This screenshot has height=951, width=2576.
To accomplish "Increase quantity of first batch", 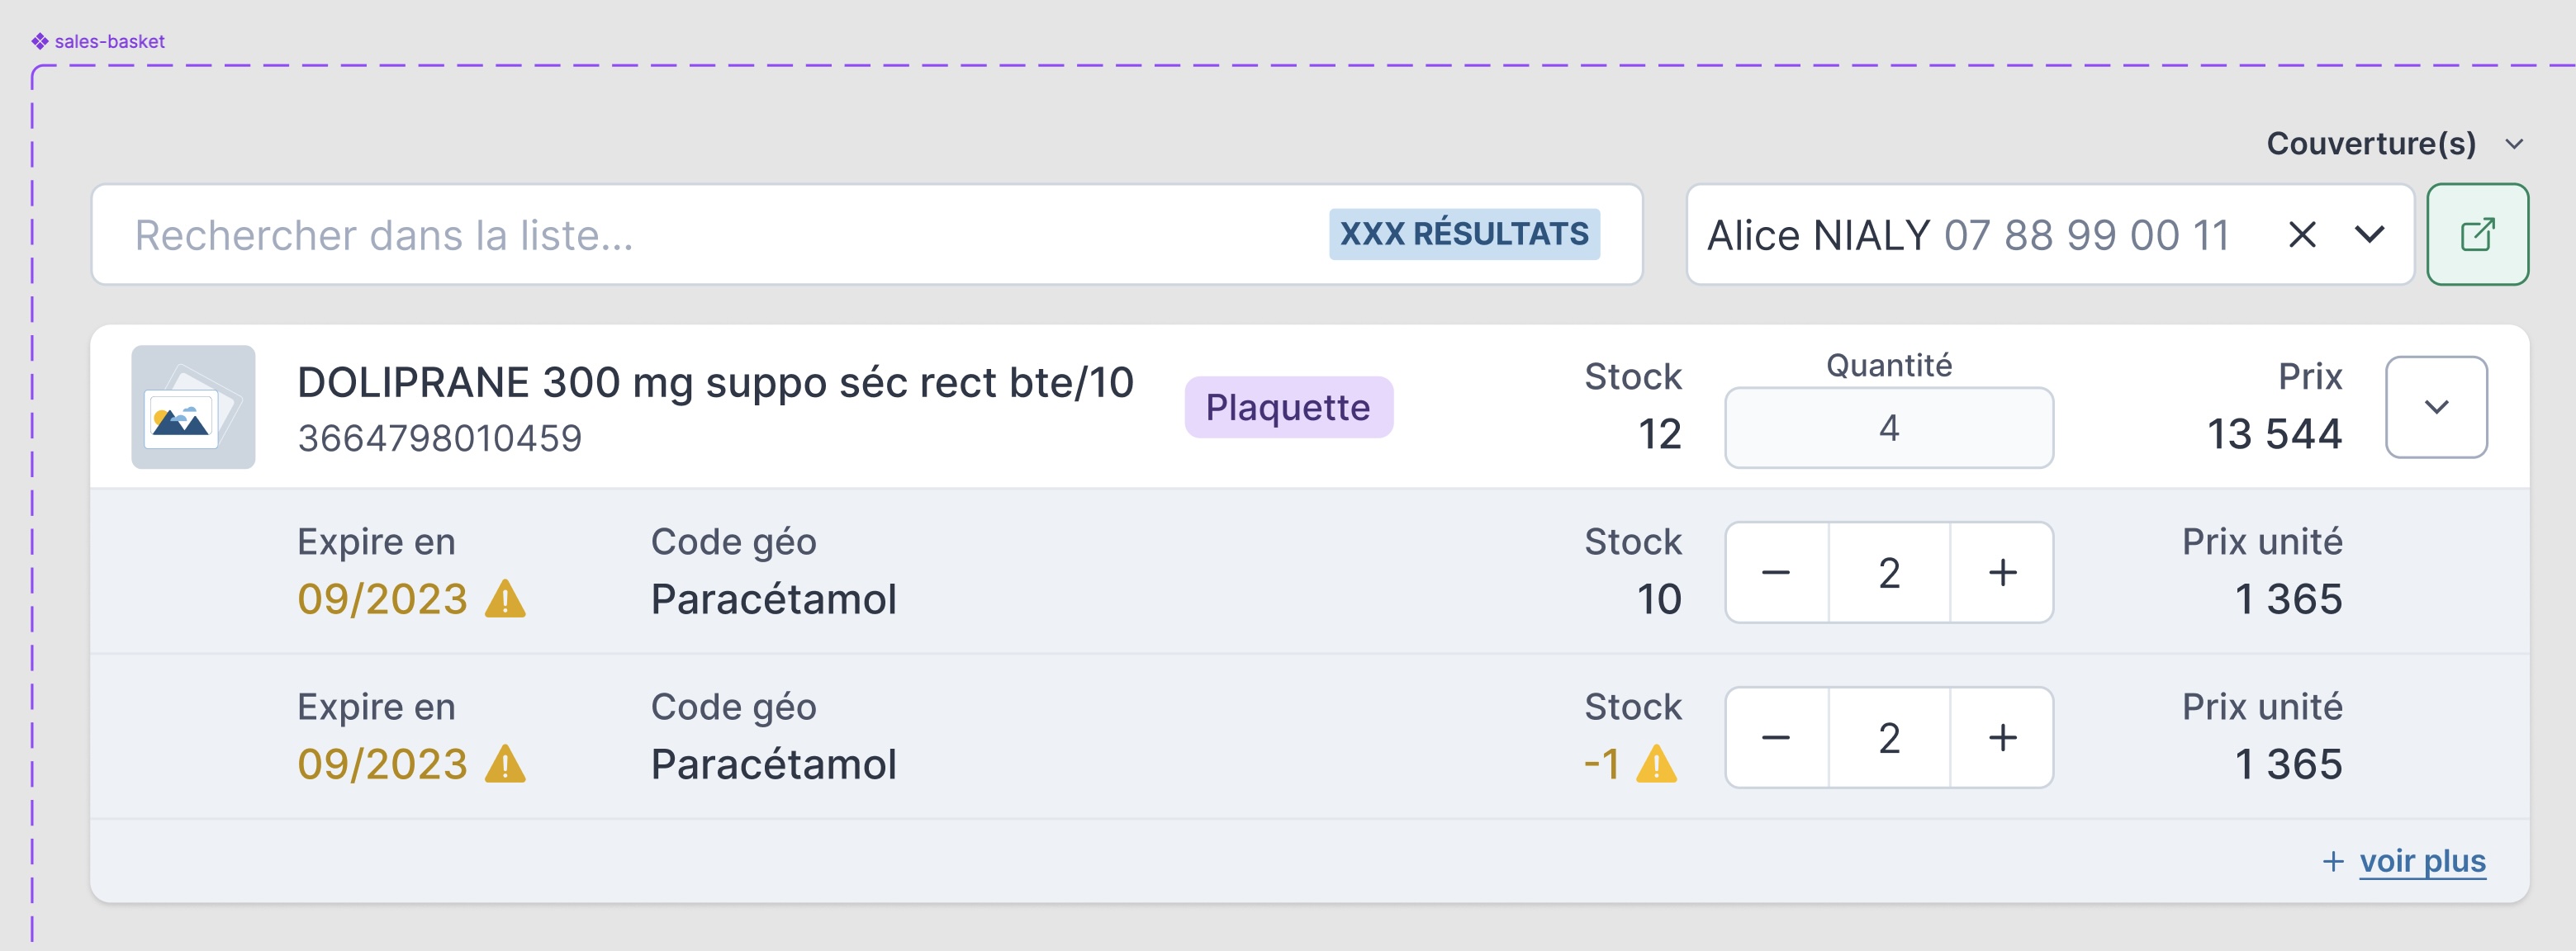I will pos(2002,573).
